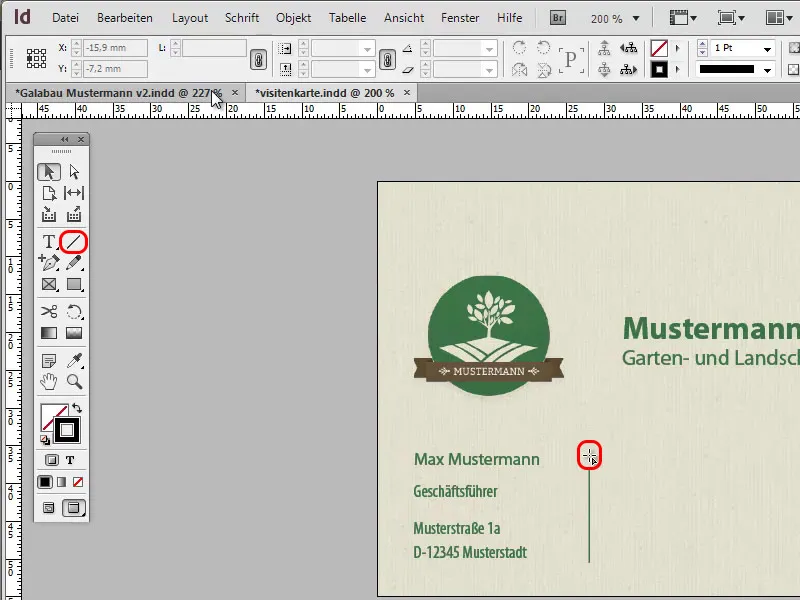Select the Content Placer tool
This screenshot has width=800, height=600.
[x=74, y=214]
